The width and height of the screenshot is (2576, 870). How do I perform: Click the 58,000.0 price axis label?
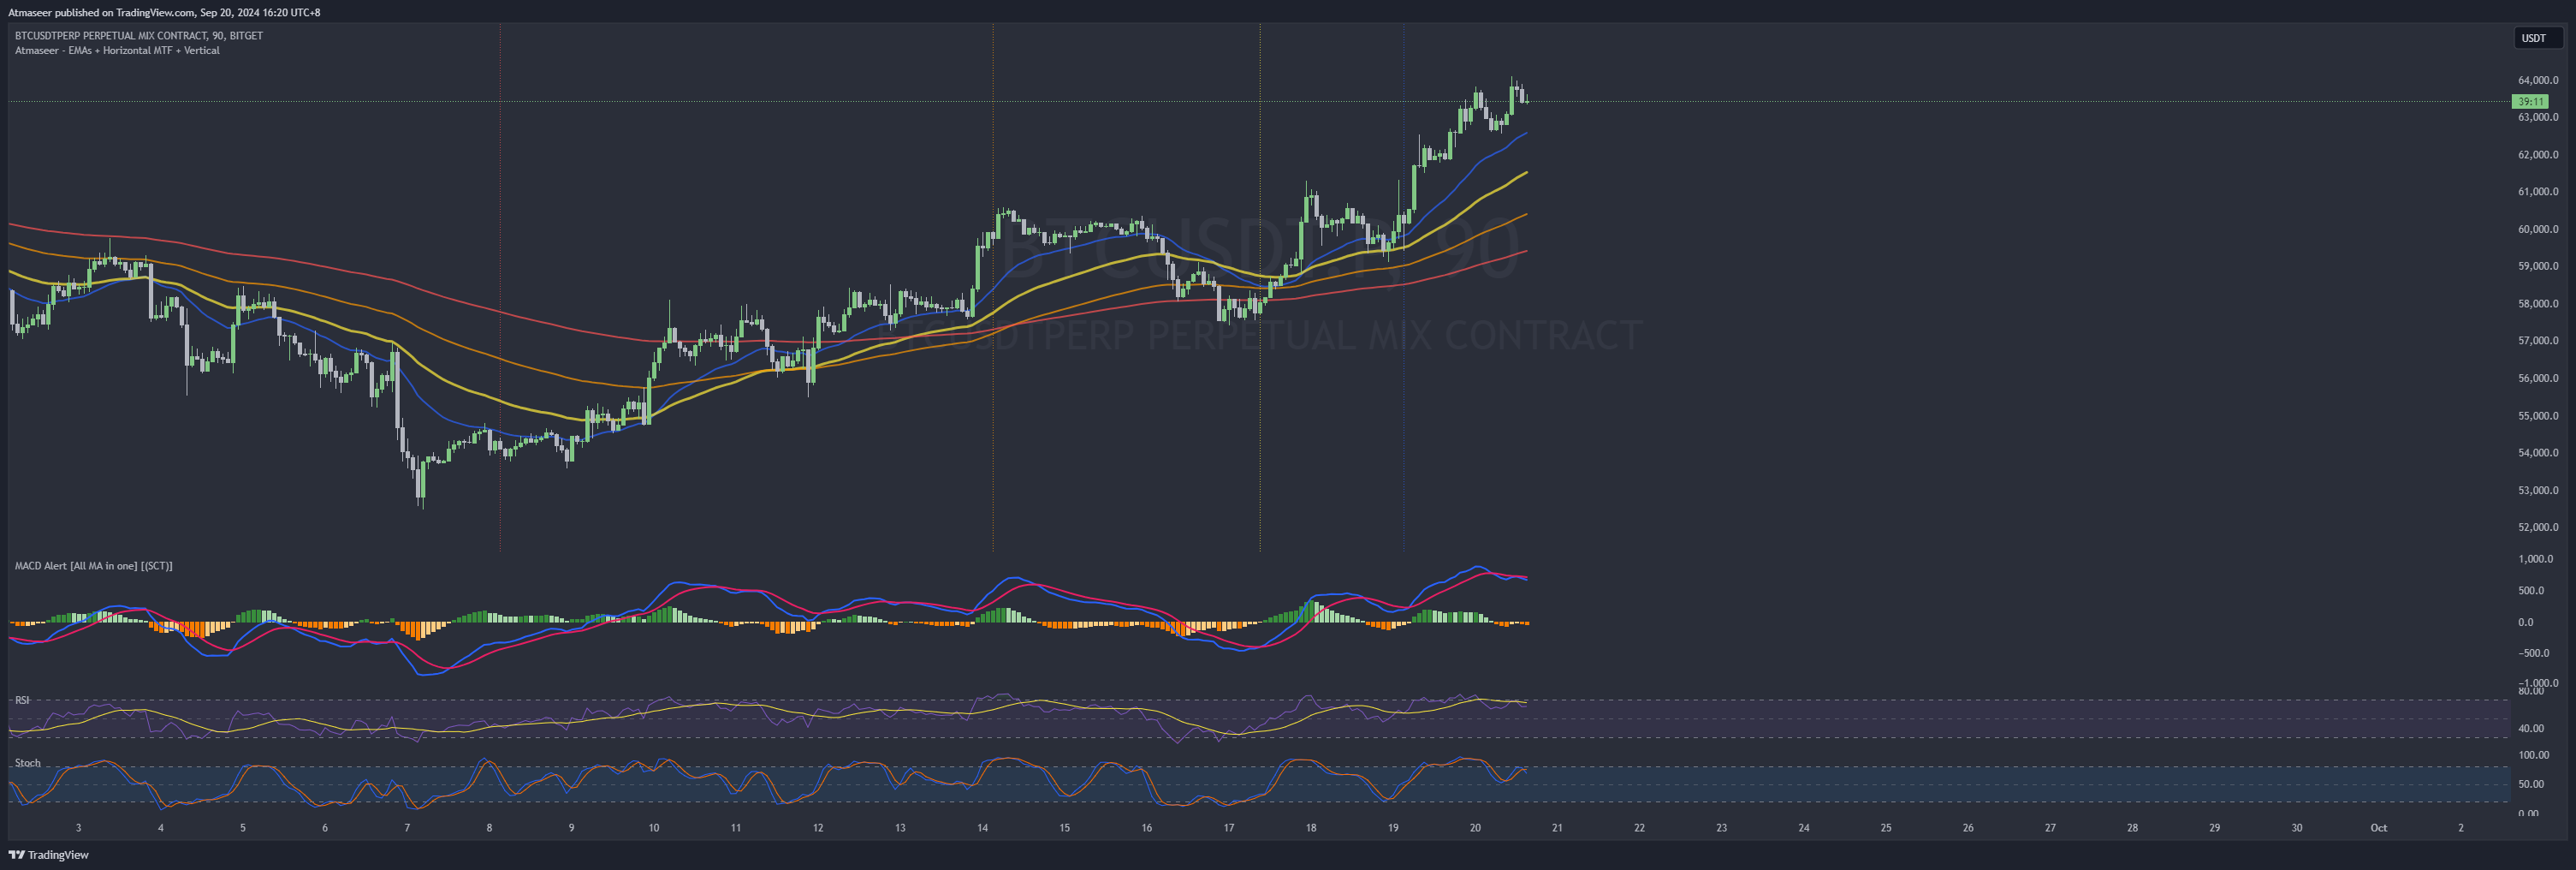click(x=2538, y=304)
